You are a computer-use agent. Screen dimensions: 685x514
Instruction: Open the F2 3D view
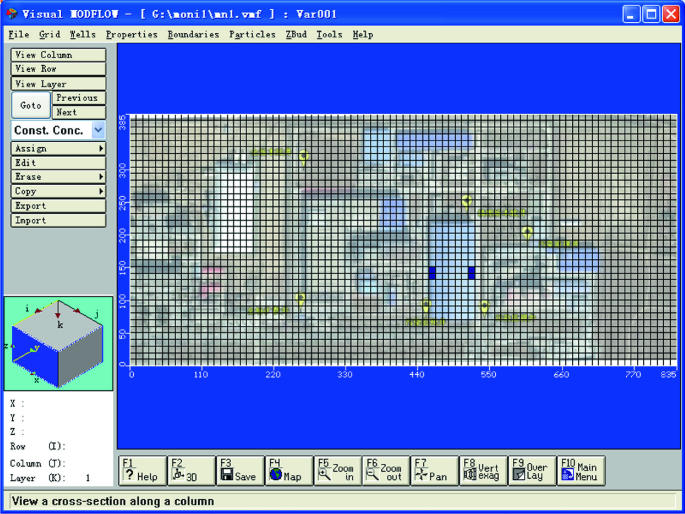(x=192, y=471)
